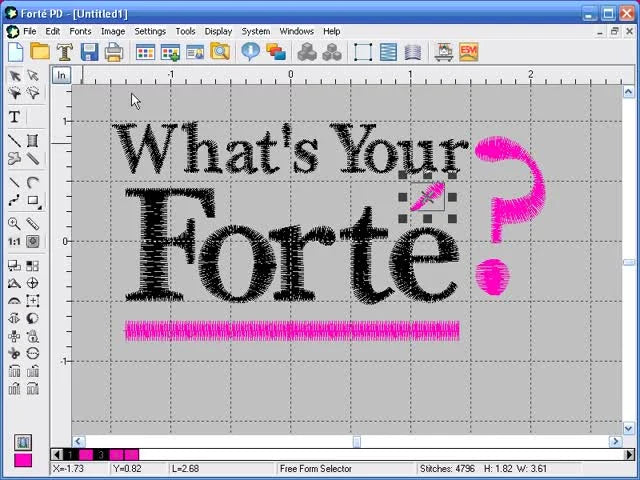Show the blue info bubble icon
Viewport: 640px width, 480px height.
(250, 52)
